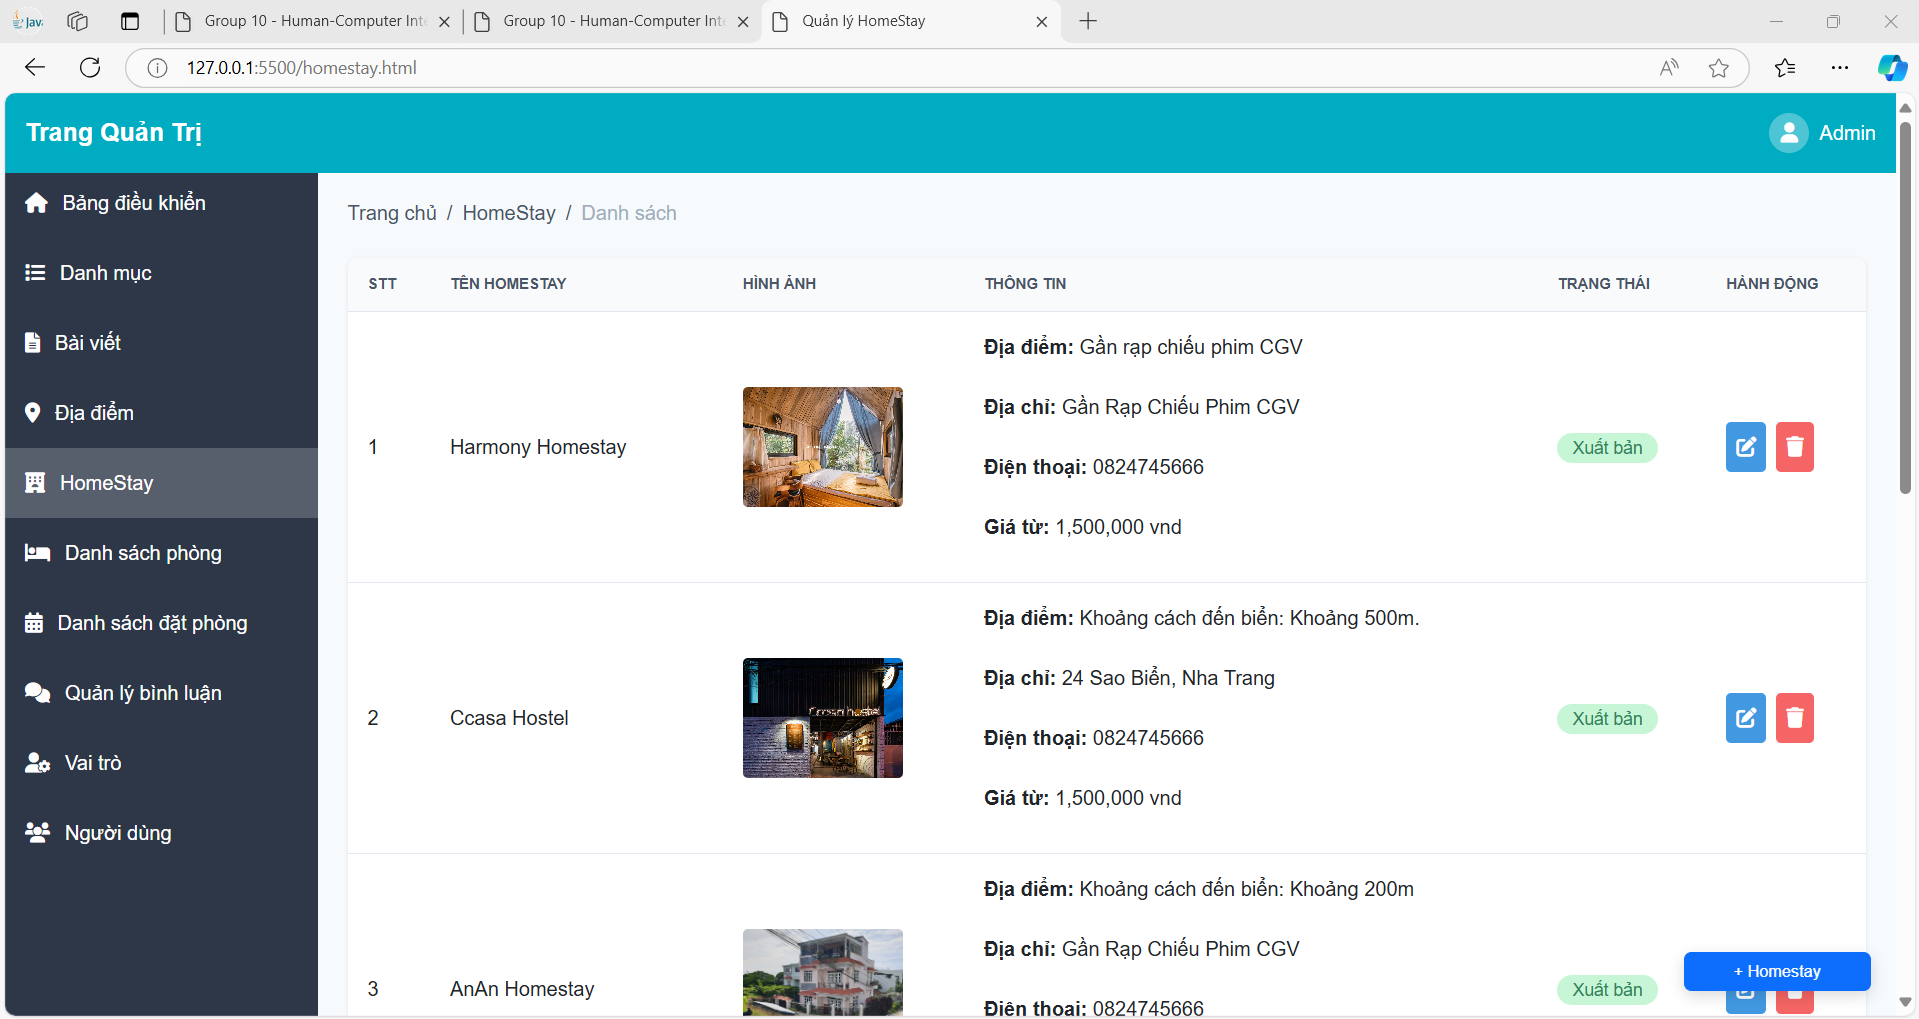The height and width of the screenshot is (1019, 1919).
Task: Click the scrollbar down arrow
Action: 1905,1002
